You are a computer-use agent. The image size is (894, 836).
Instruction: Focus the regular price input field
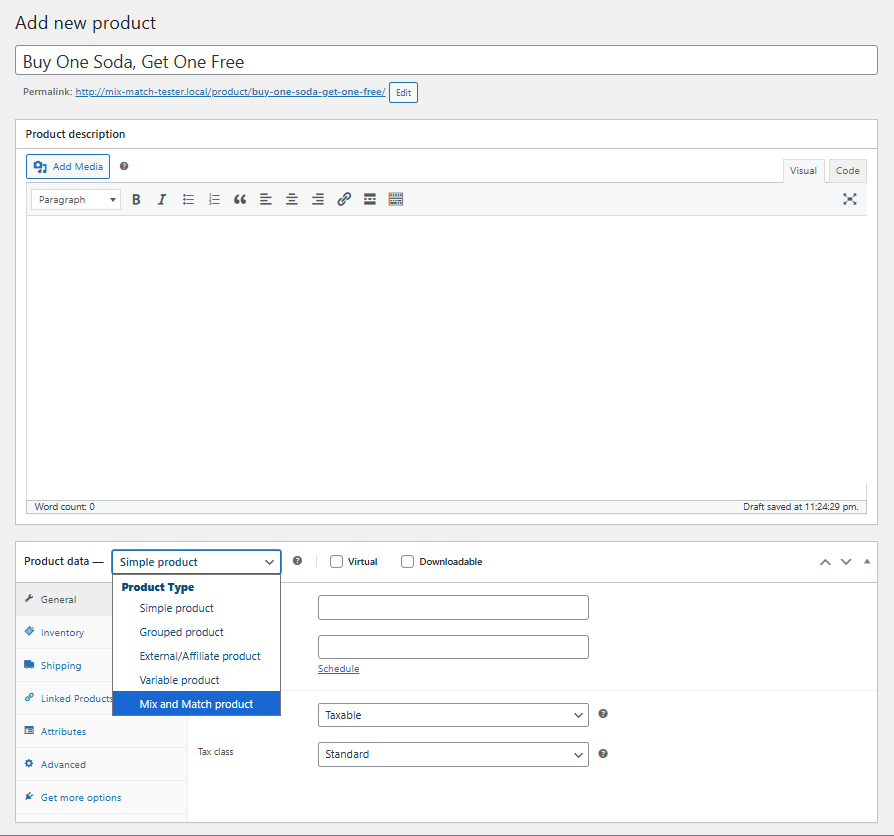[x=453, y=607]
